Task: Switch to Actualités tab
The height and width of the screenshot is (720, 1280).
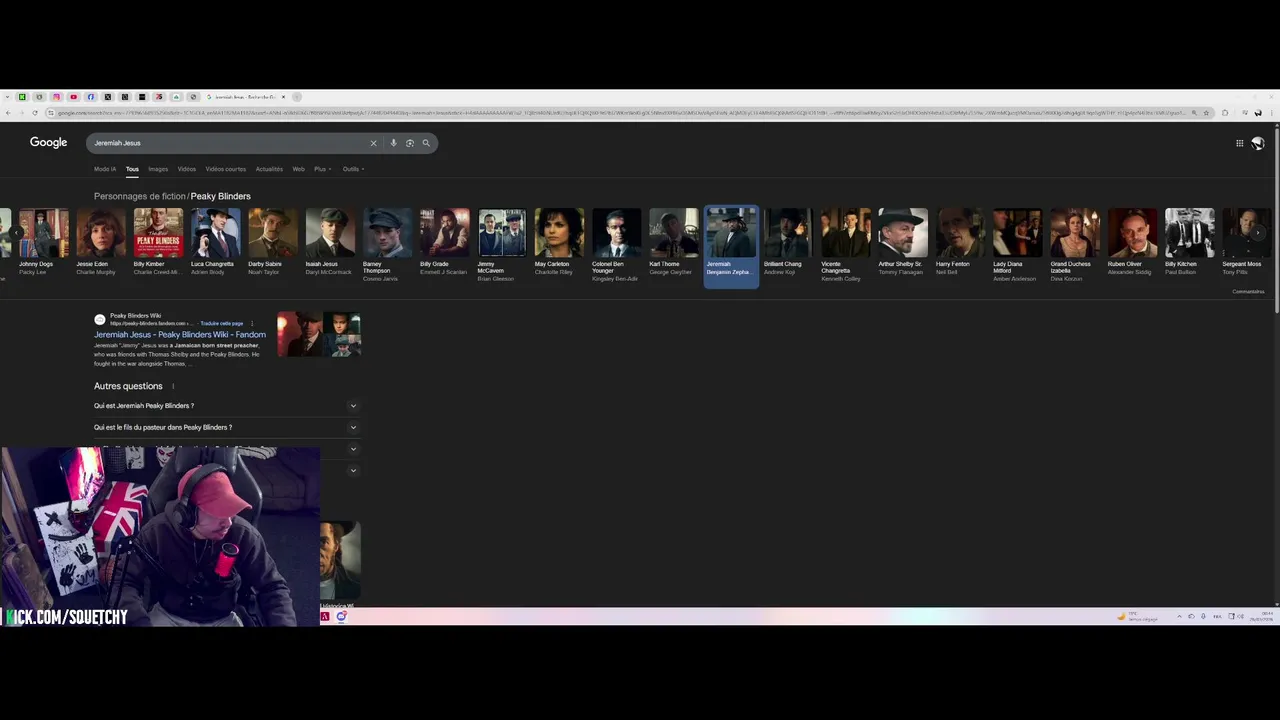Action: (x=269, y=169)
